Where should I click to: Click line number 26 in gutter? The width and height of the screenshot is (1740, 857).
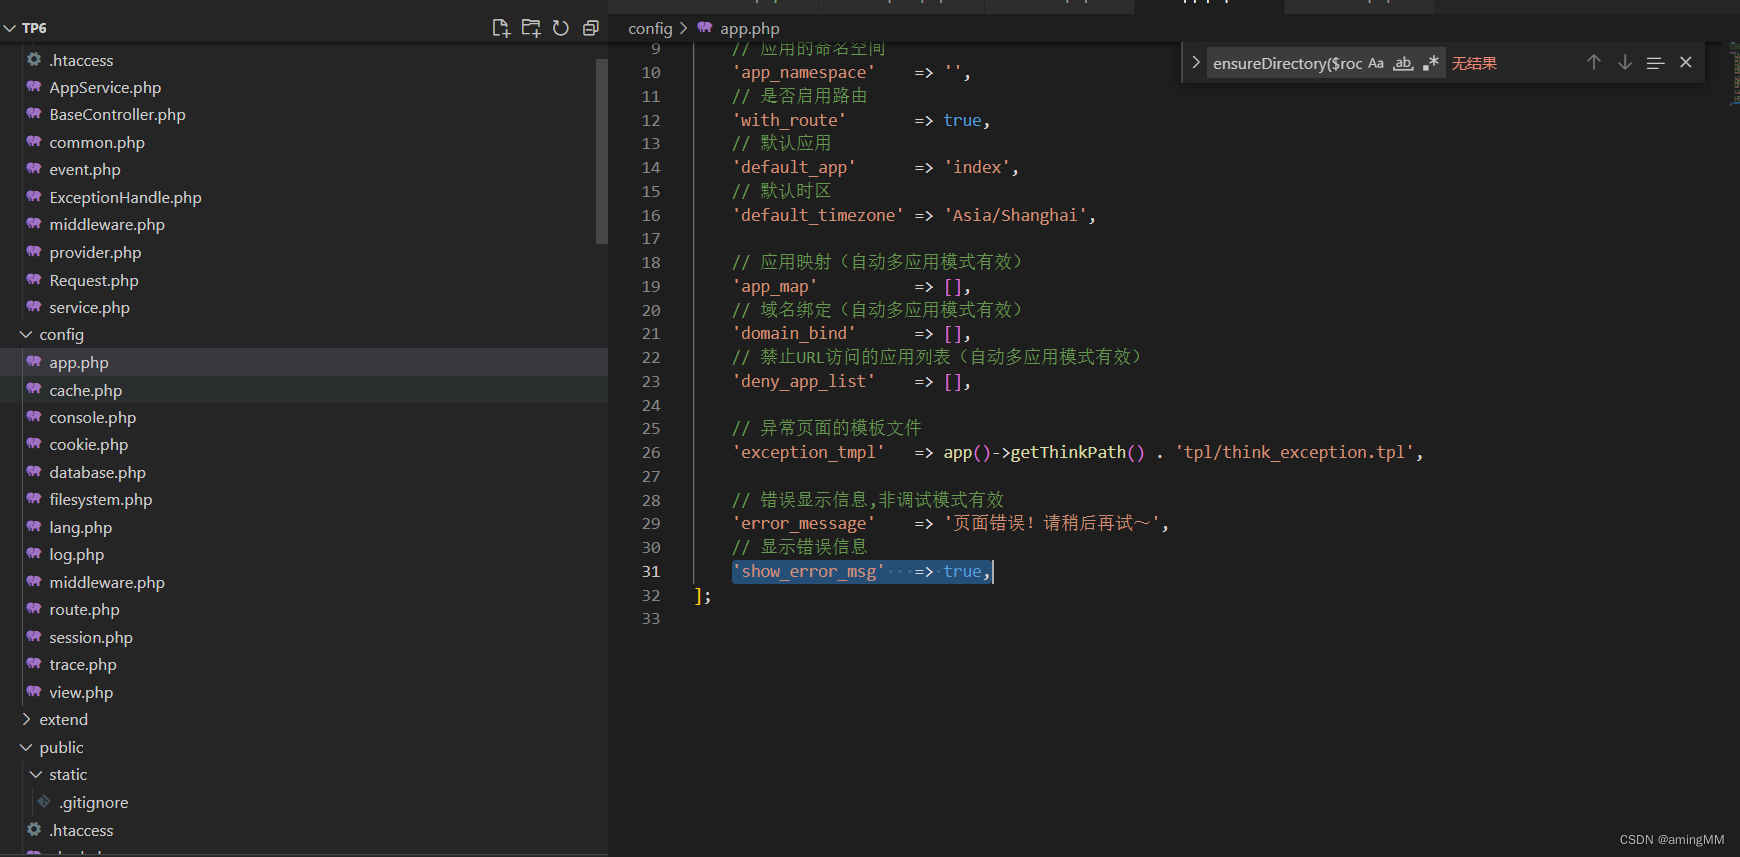pos(651,452)
